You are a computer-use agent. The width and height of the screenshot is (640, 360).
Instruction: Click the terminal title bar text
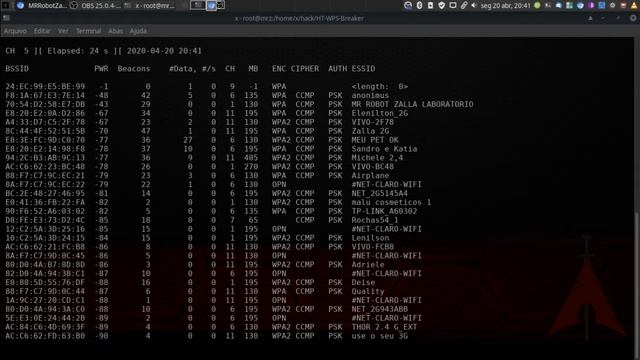pos(299,18)
